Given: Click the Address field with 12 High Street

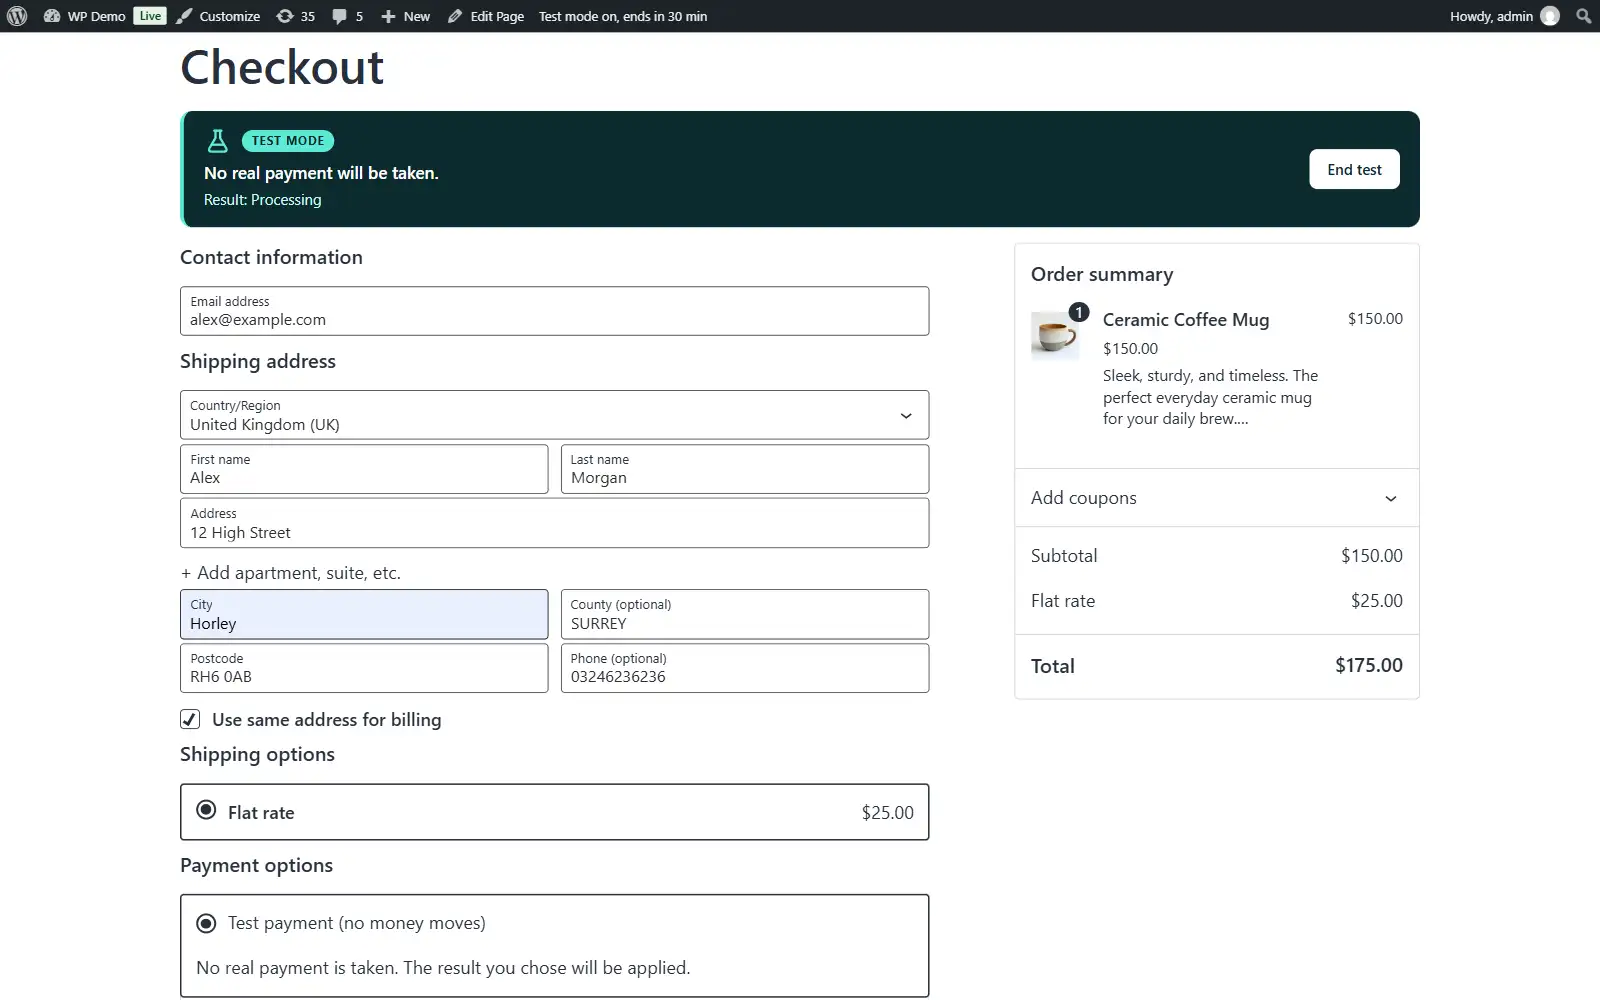Looking at the screenshot, I should (x=554, y=523).
